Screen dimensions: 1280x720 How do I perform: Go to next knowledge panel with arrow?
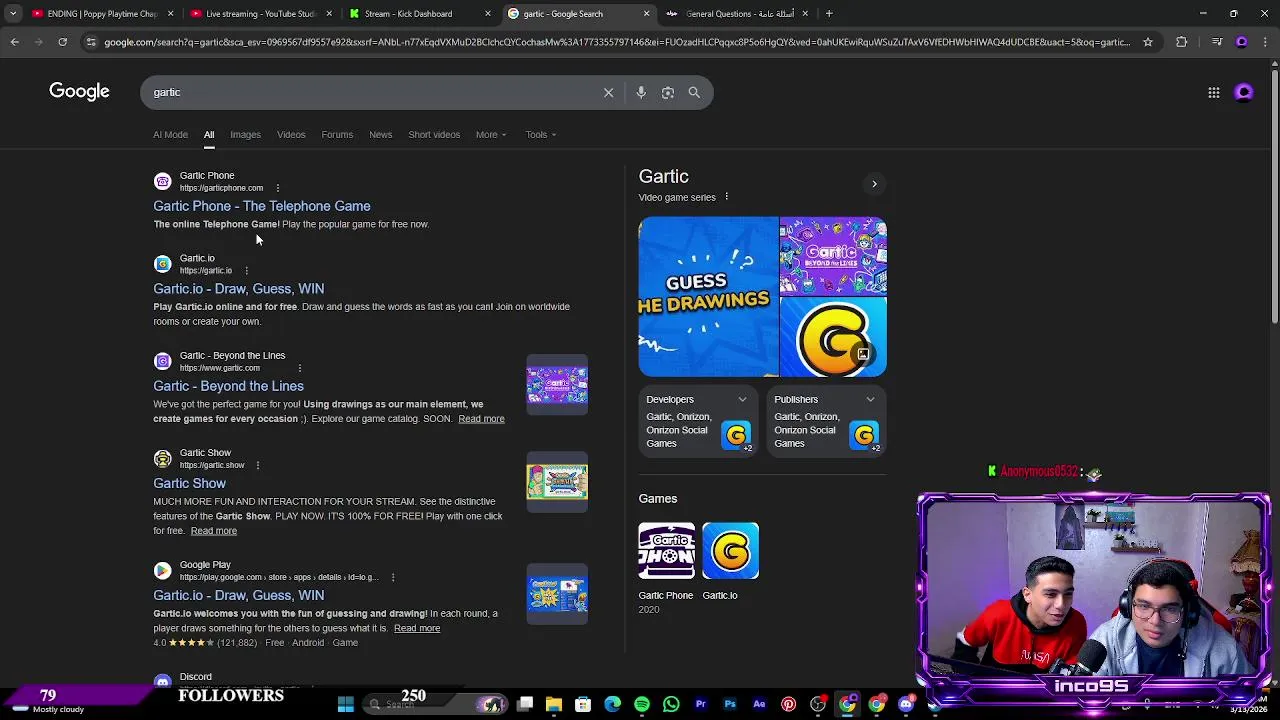874,184
